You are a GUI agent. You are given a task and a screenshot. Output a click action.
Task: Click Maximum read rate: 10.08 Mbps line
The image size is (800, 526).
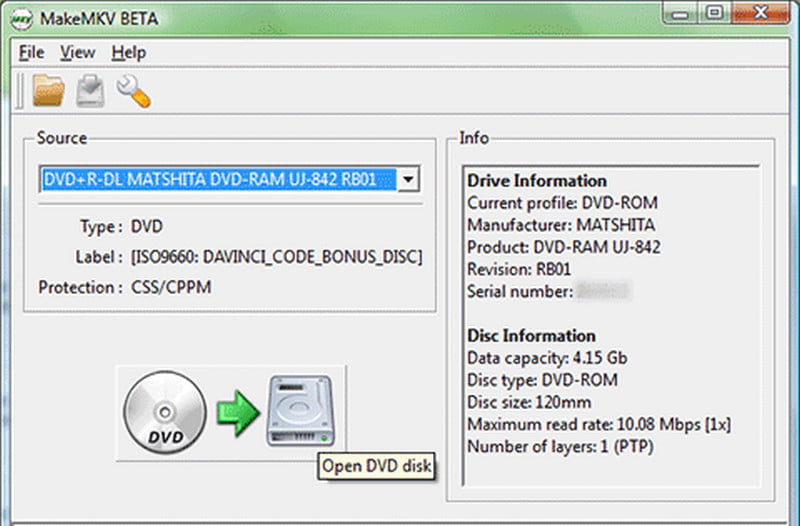click(x=599, y=424)
